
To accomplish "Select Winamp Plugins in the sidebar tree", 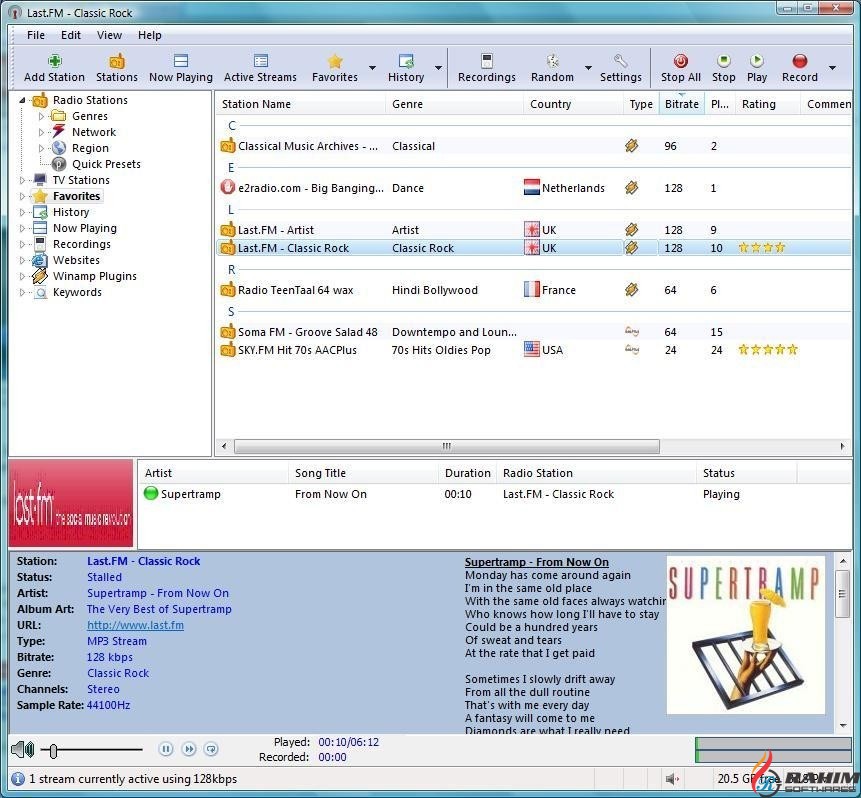I will 94,276.
